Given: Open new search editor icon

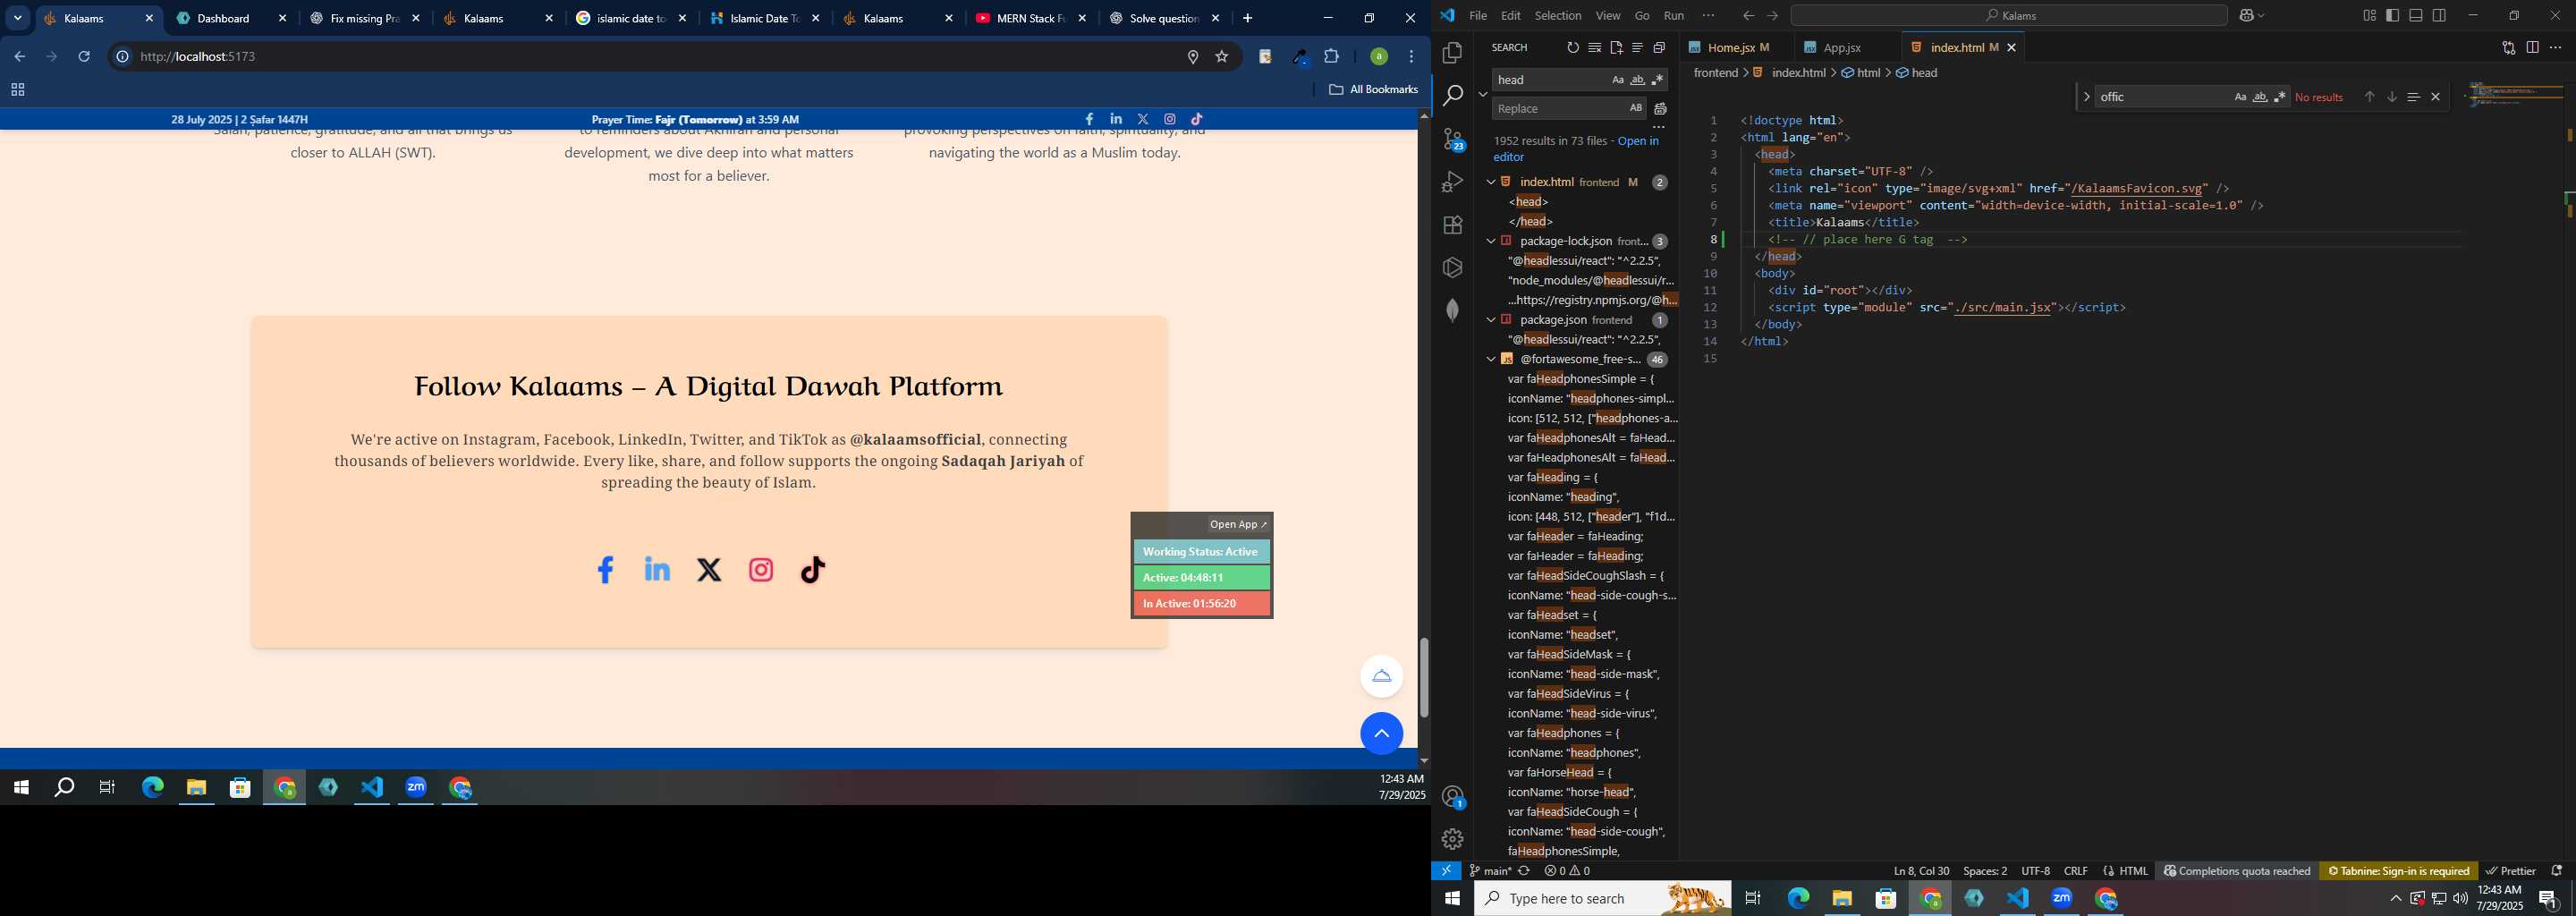Looking at the screenshot, I should [x=1616, y=48].
